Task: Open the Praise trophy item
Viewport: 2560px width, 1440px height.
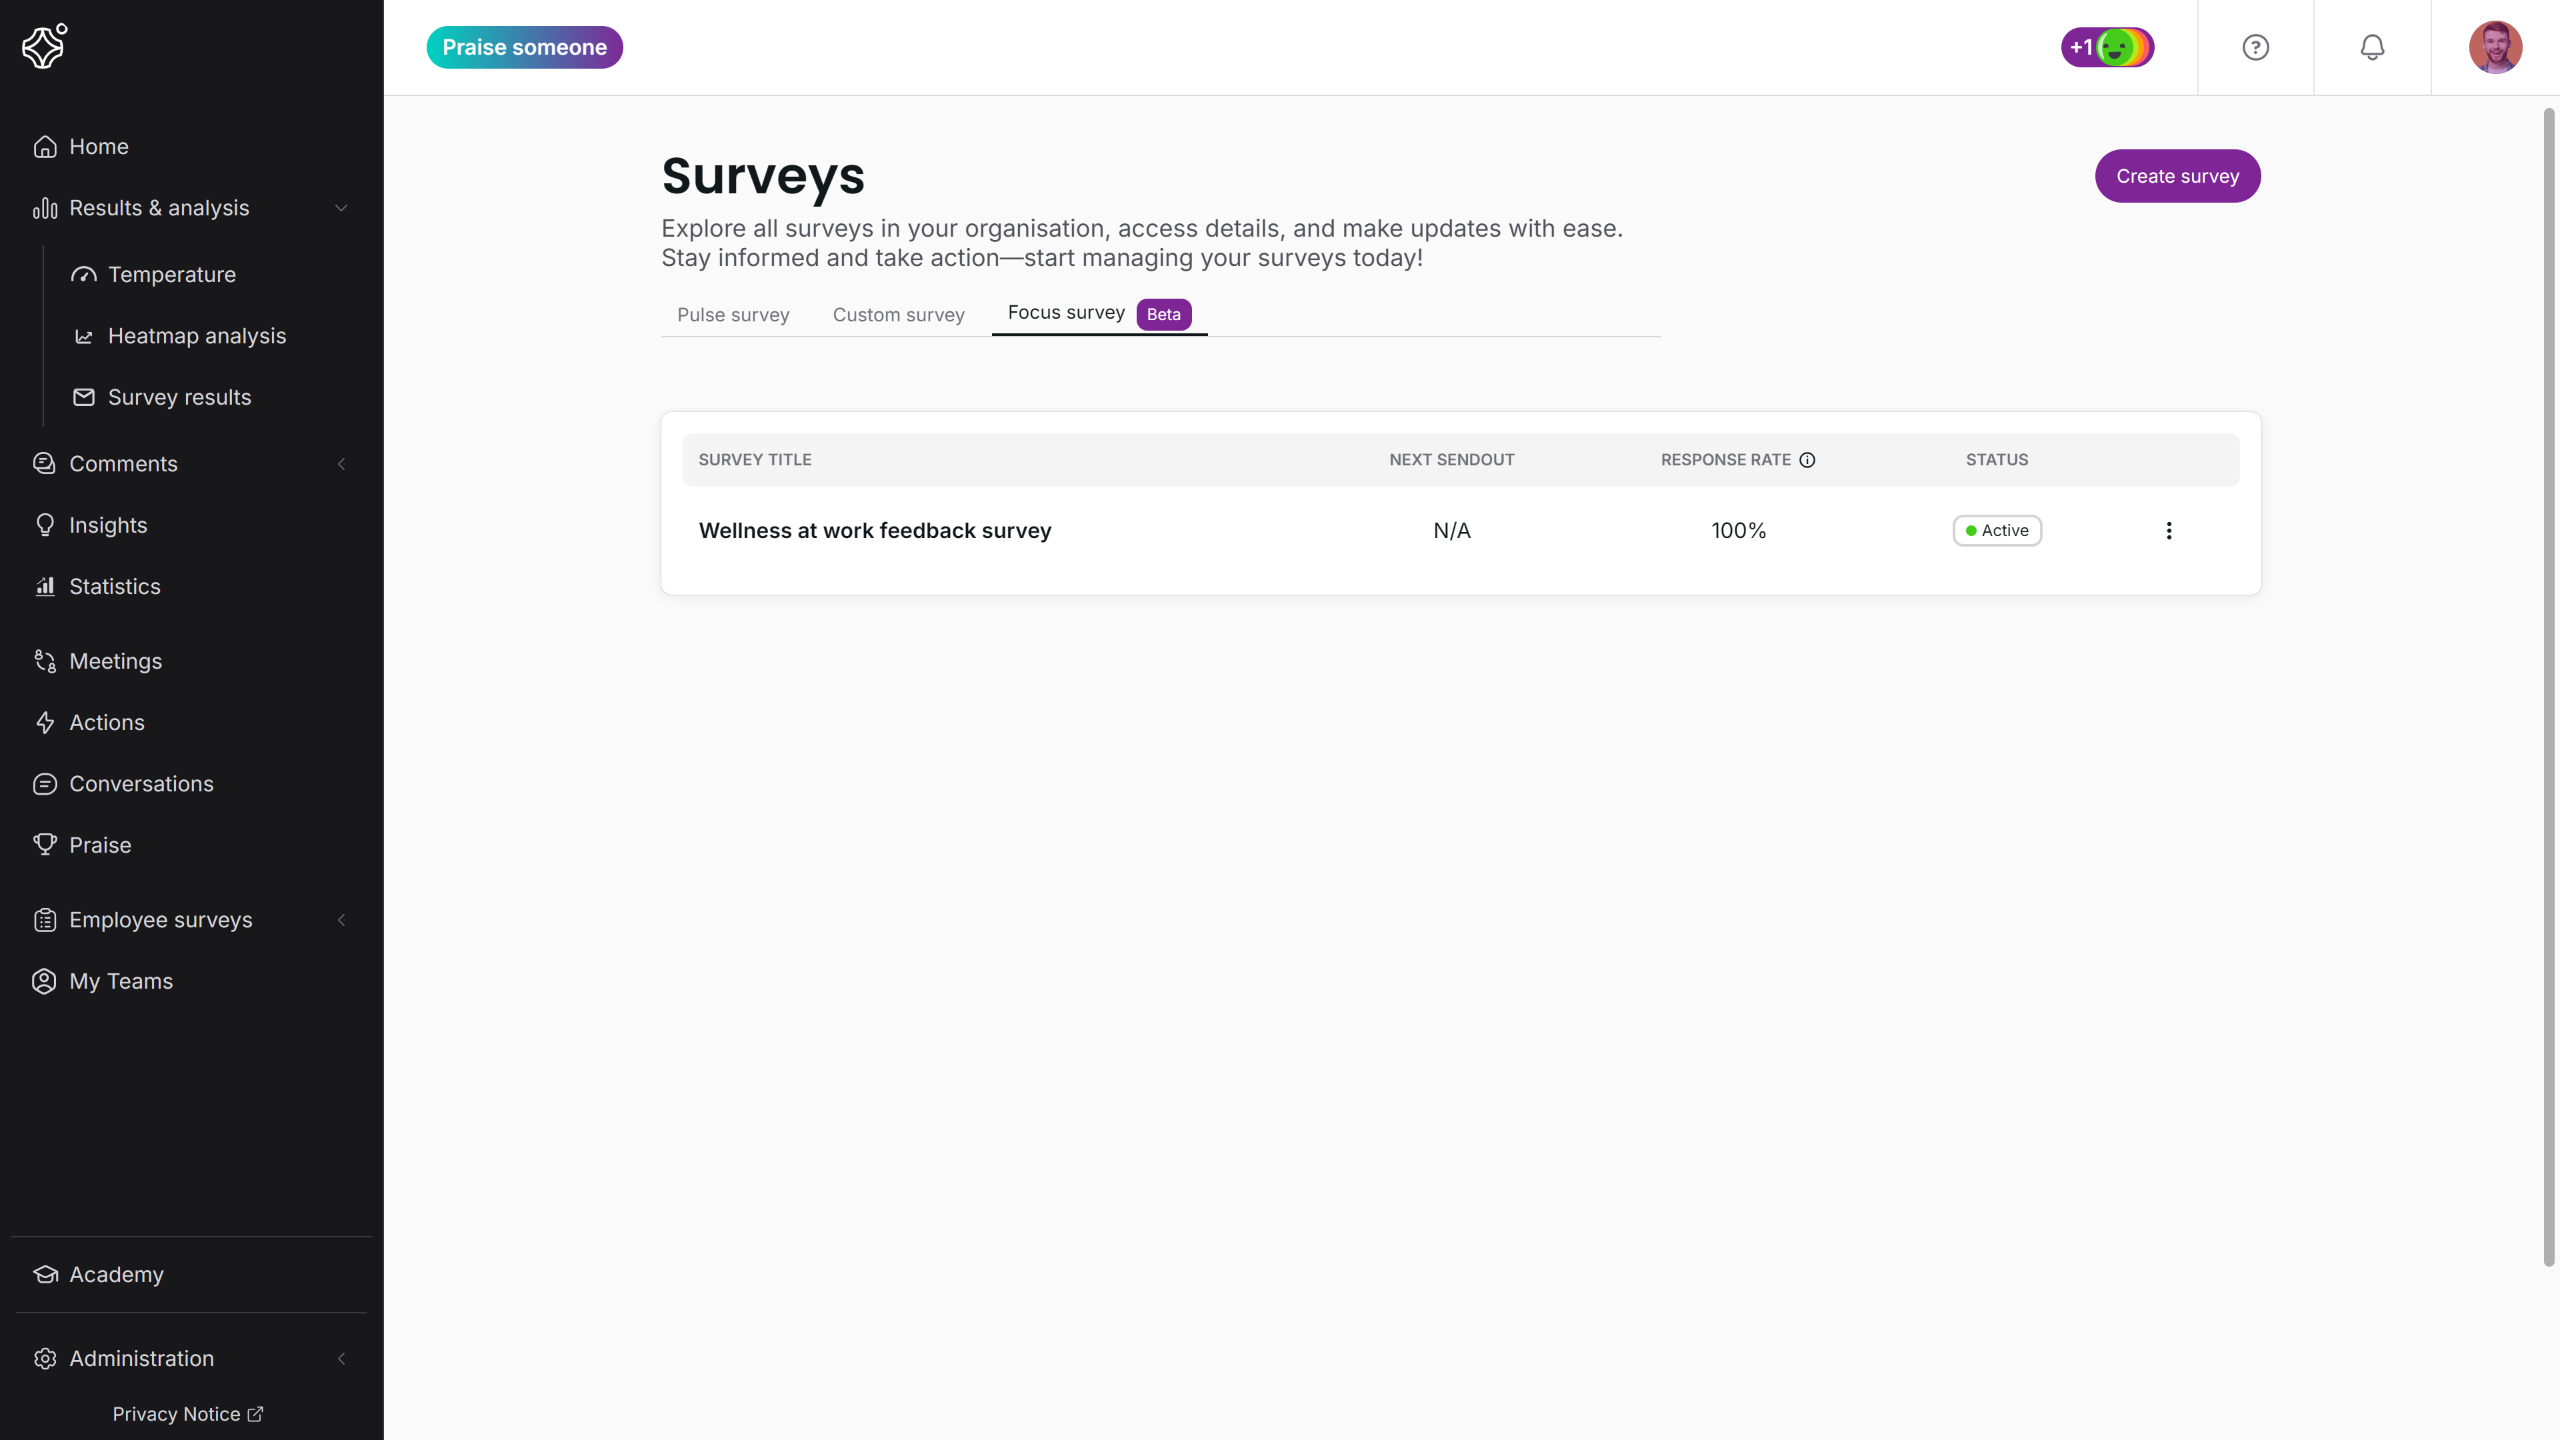Action: 99,845
